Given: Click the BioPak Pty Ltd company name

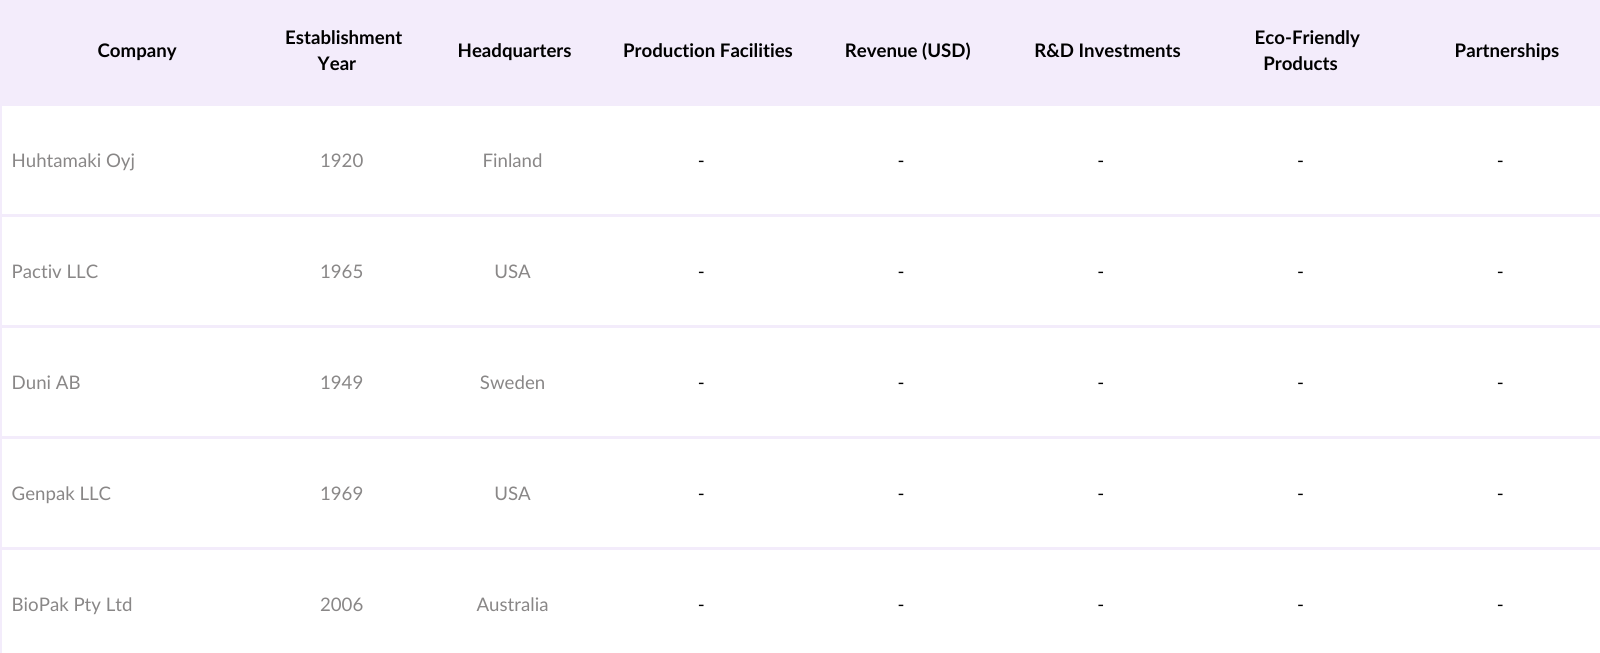Looking at the screenshot, I should (72, 605).
